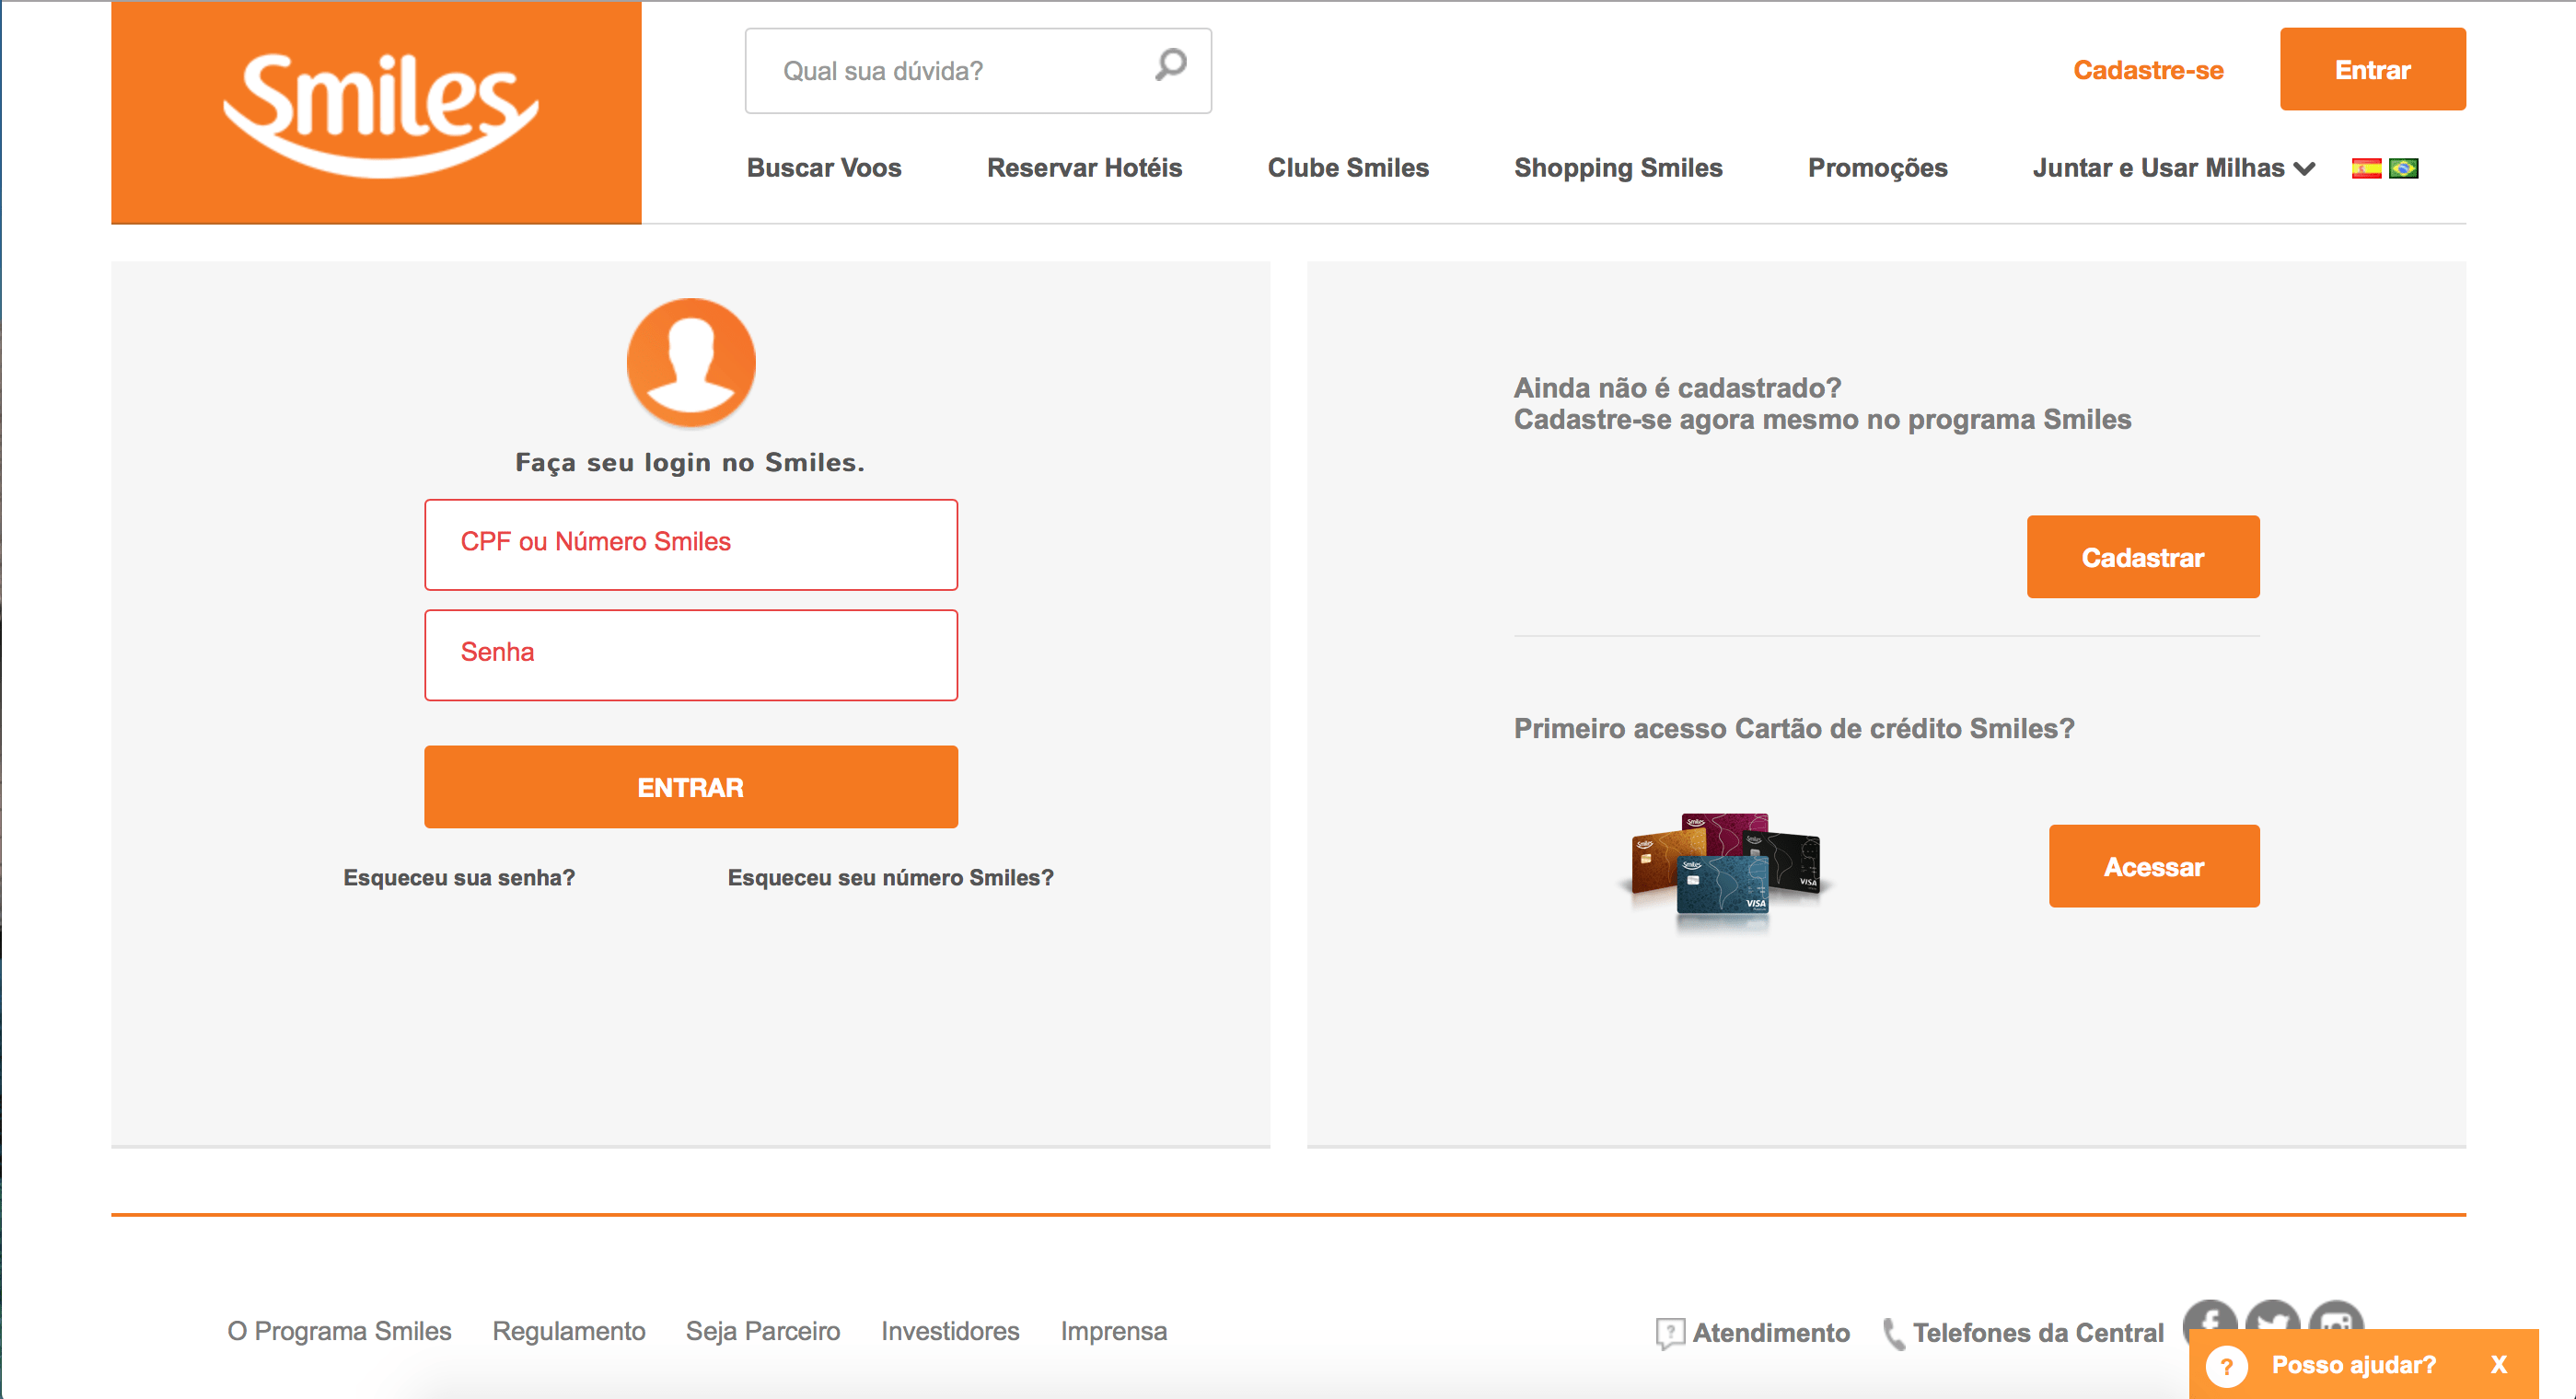
Task: Click the Cadastrar button
Action: coord(2143,557)
